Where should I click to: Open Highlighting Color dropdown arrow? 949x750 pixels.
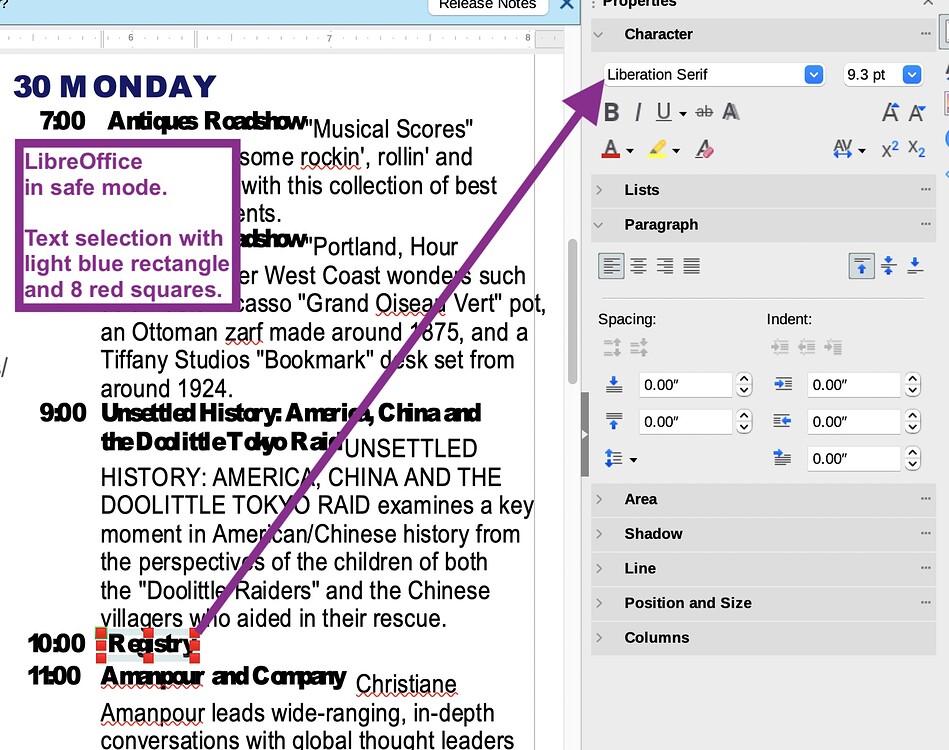pyautogui.click(x=676, y=151)
